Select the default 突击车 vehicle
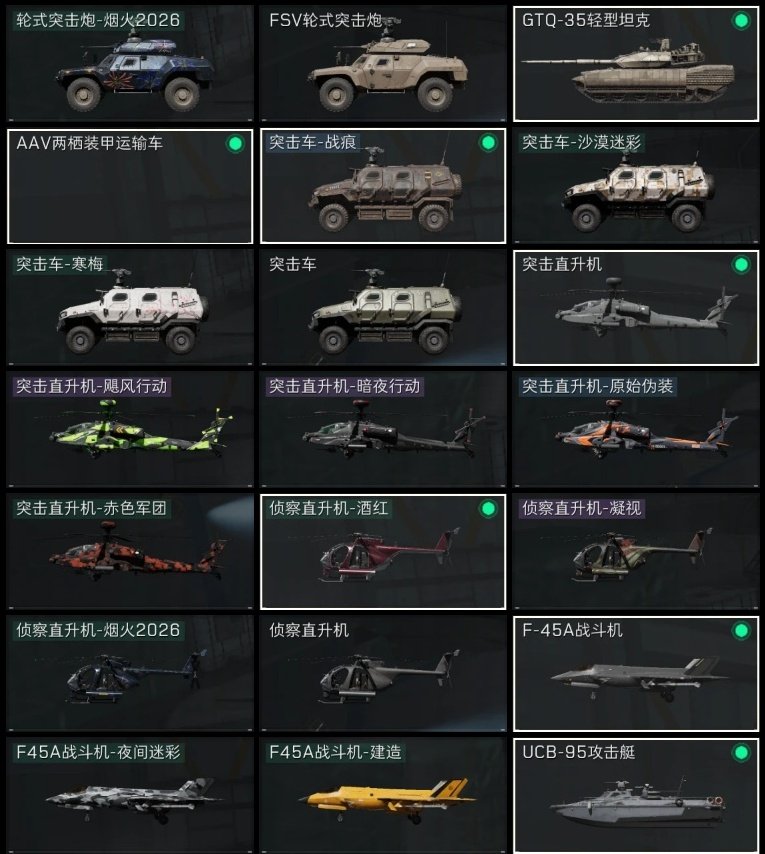The width and height of the screenshot is (765, 854). (x=383, y=308)
